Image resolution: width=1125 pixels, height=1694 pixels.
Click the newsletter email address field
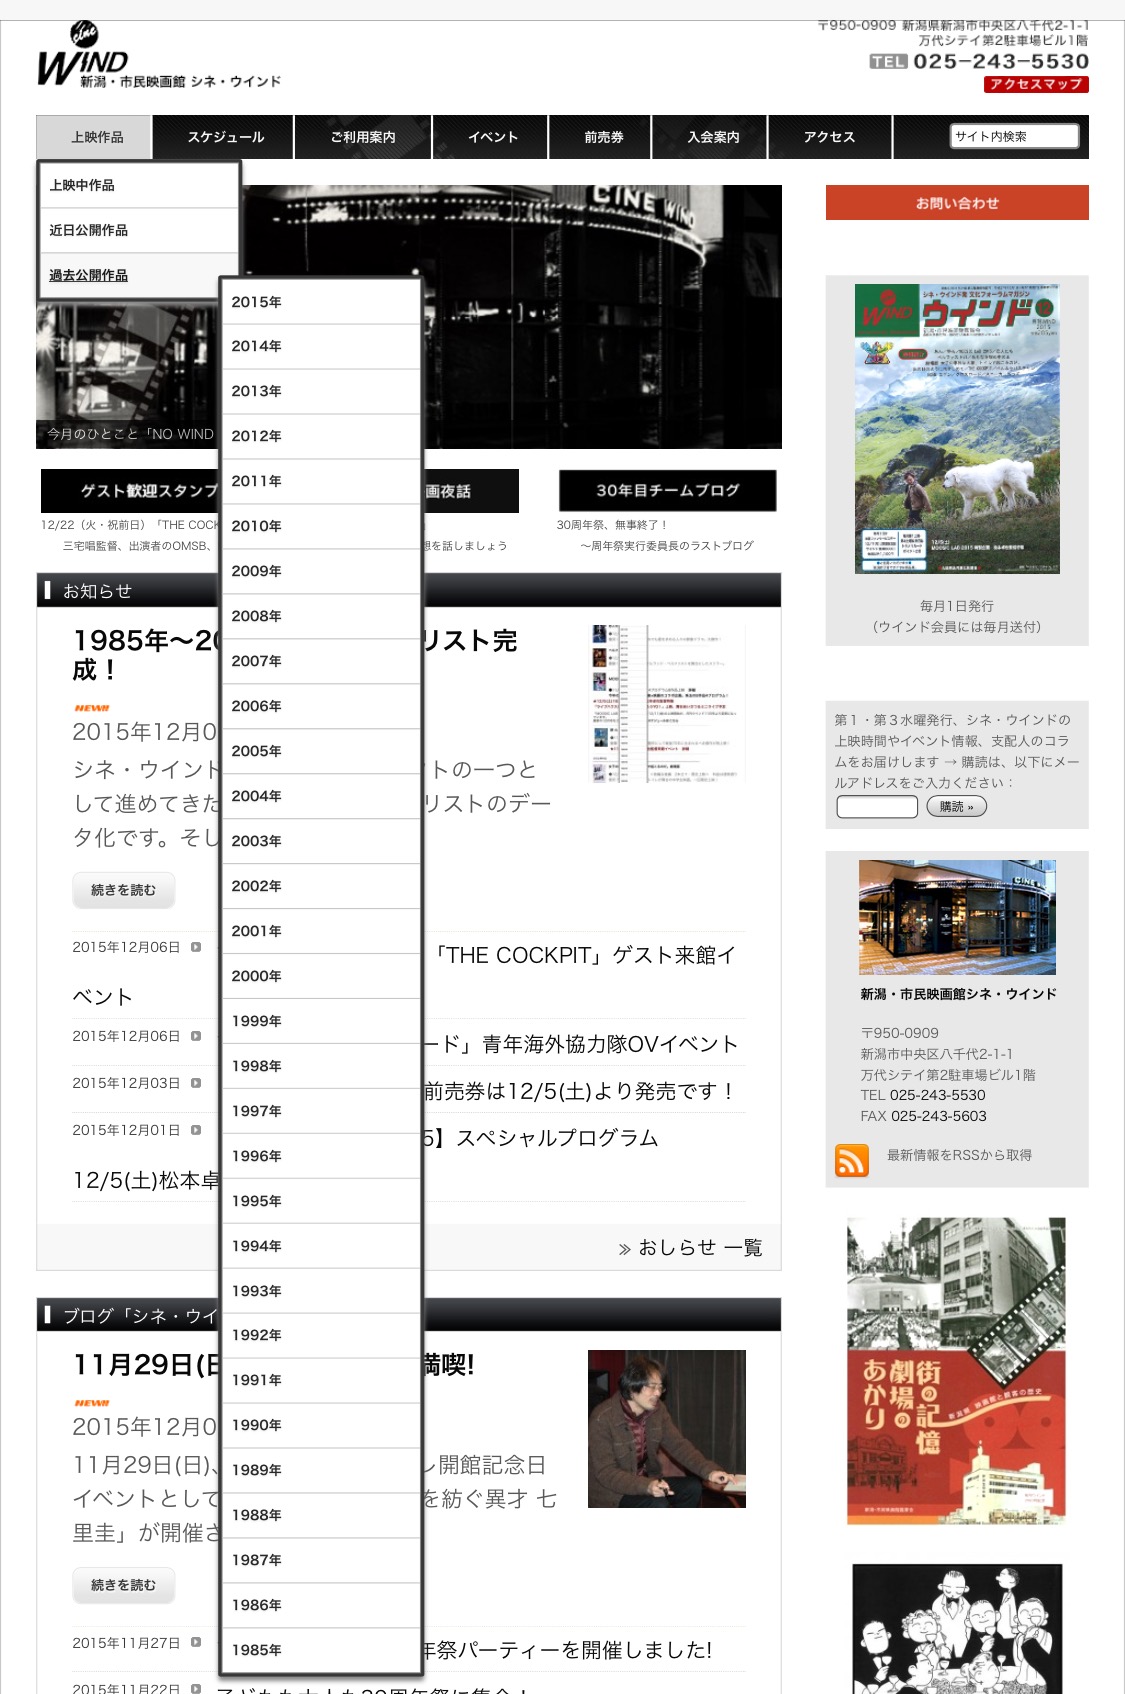876,807
